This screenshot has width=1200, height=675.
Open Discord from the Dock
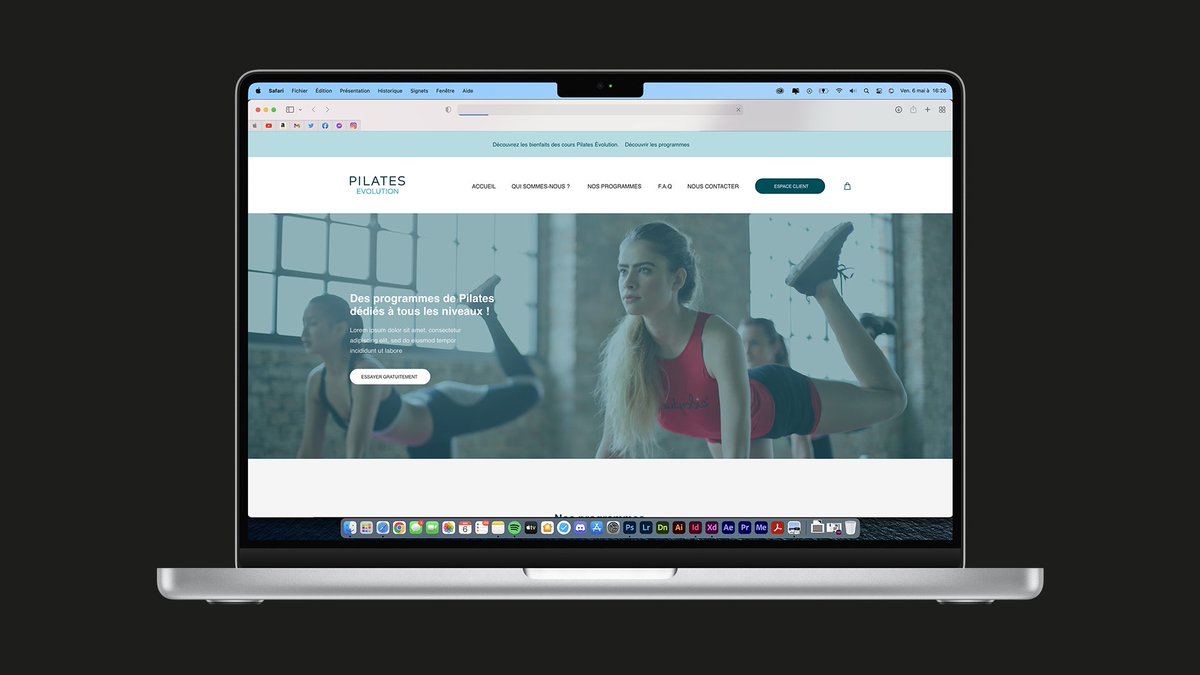pos(580,527)
